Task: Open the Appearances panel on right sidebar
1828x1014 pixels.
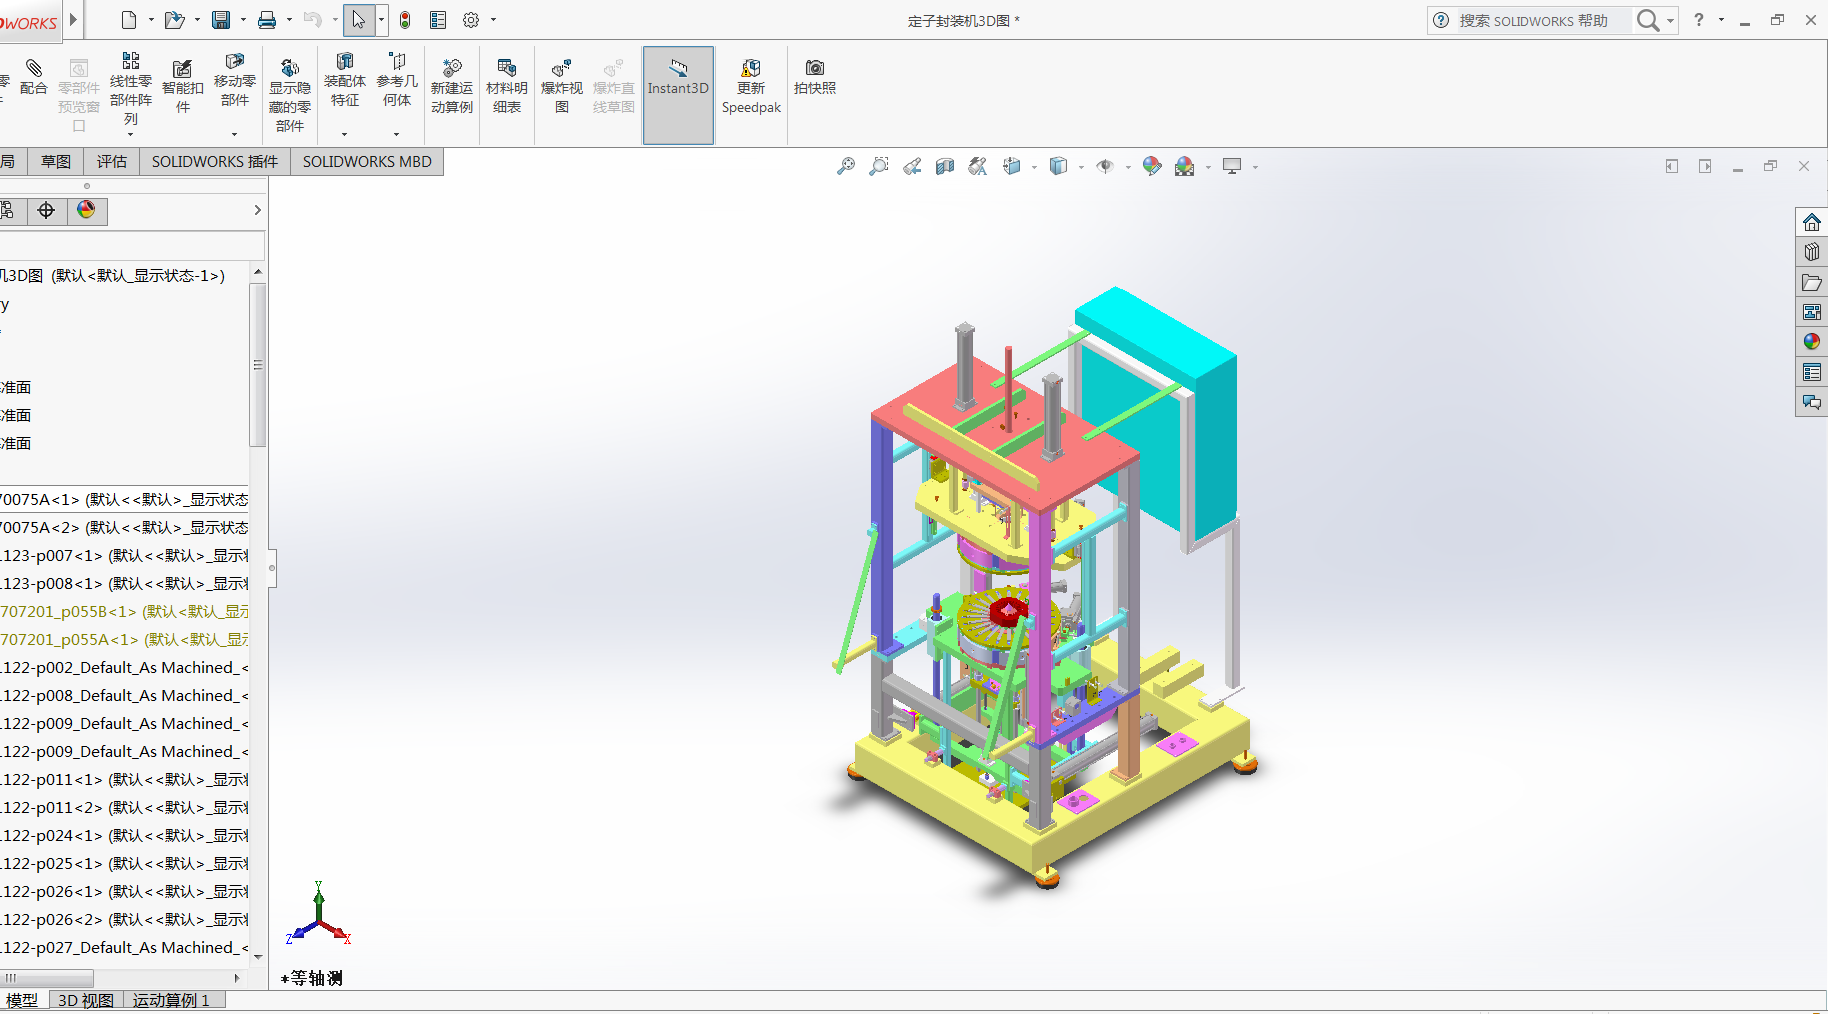Action: (x=1811, y=341)
